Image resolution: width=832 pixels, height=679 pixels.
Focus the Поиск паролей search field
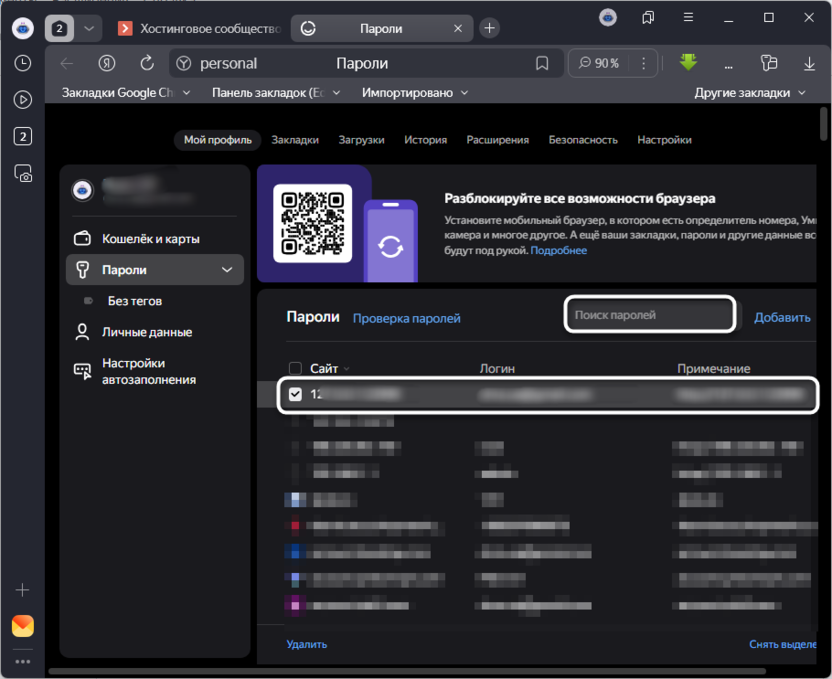[650, 315]
